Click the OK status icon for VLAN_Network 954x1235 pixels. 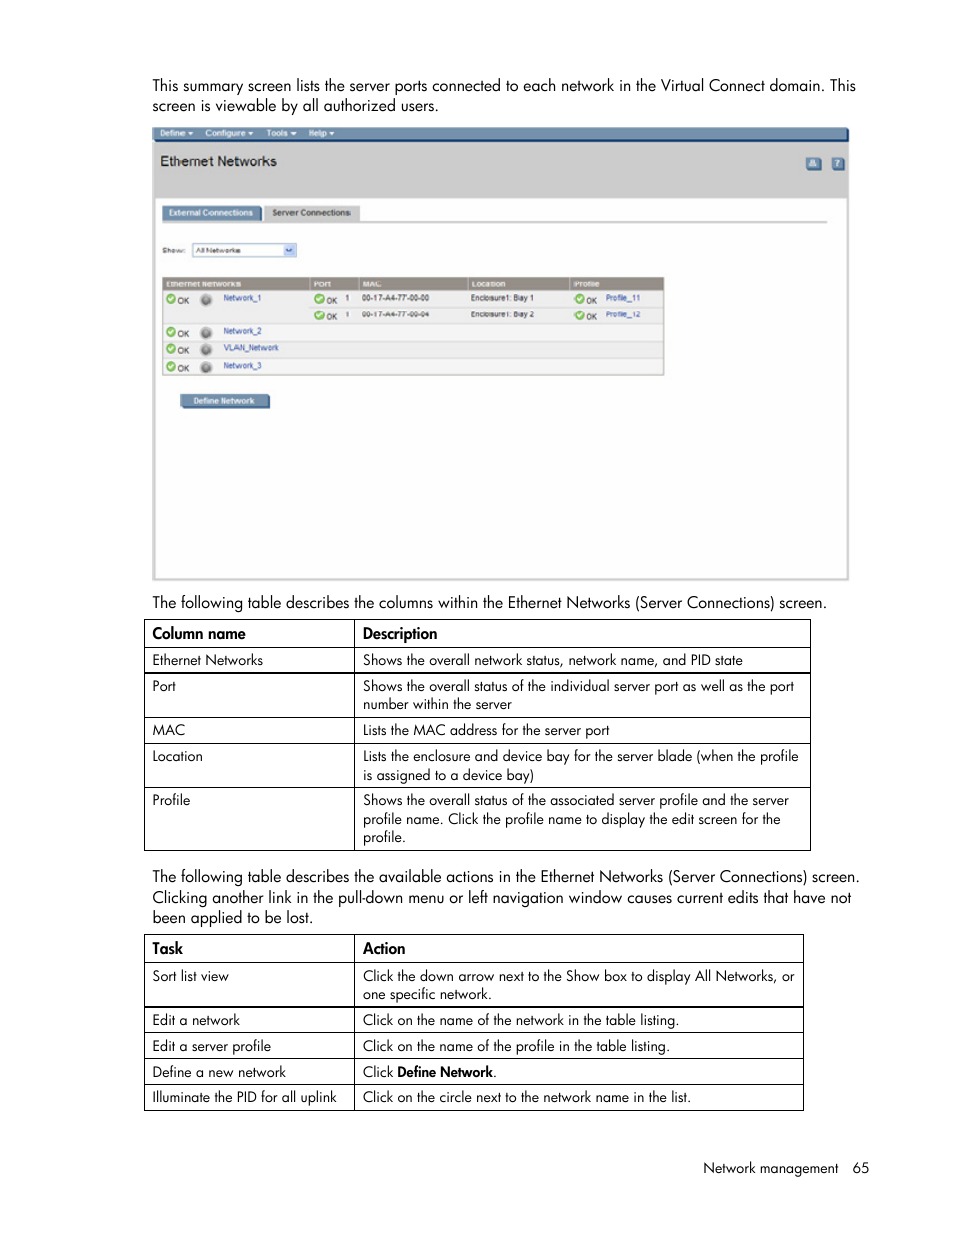[x=171, y=349]
